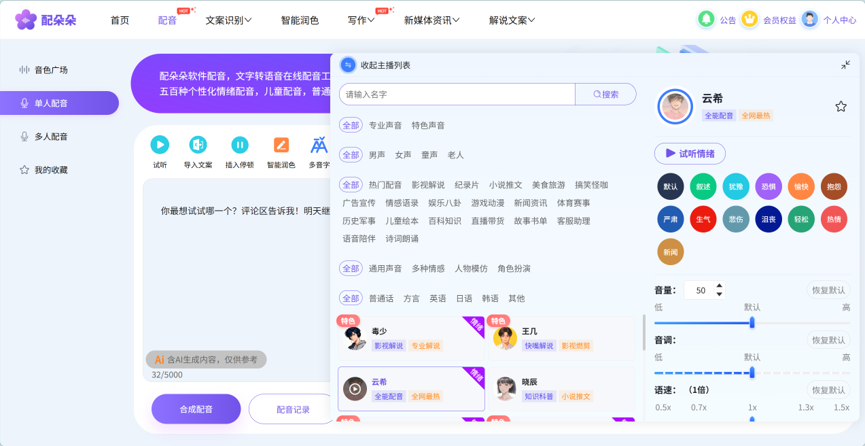Open 个人中心 avatar icon
This screenshot has width=865, height=446.
pos(809,19)
